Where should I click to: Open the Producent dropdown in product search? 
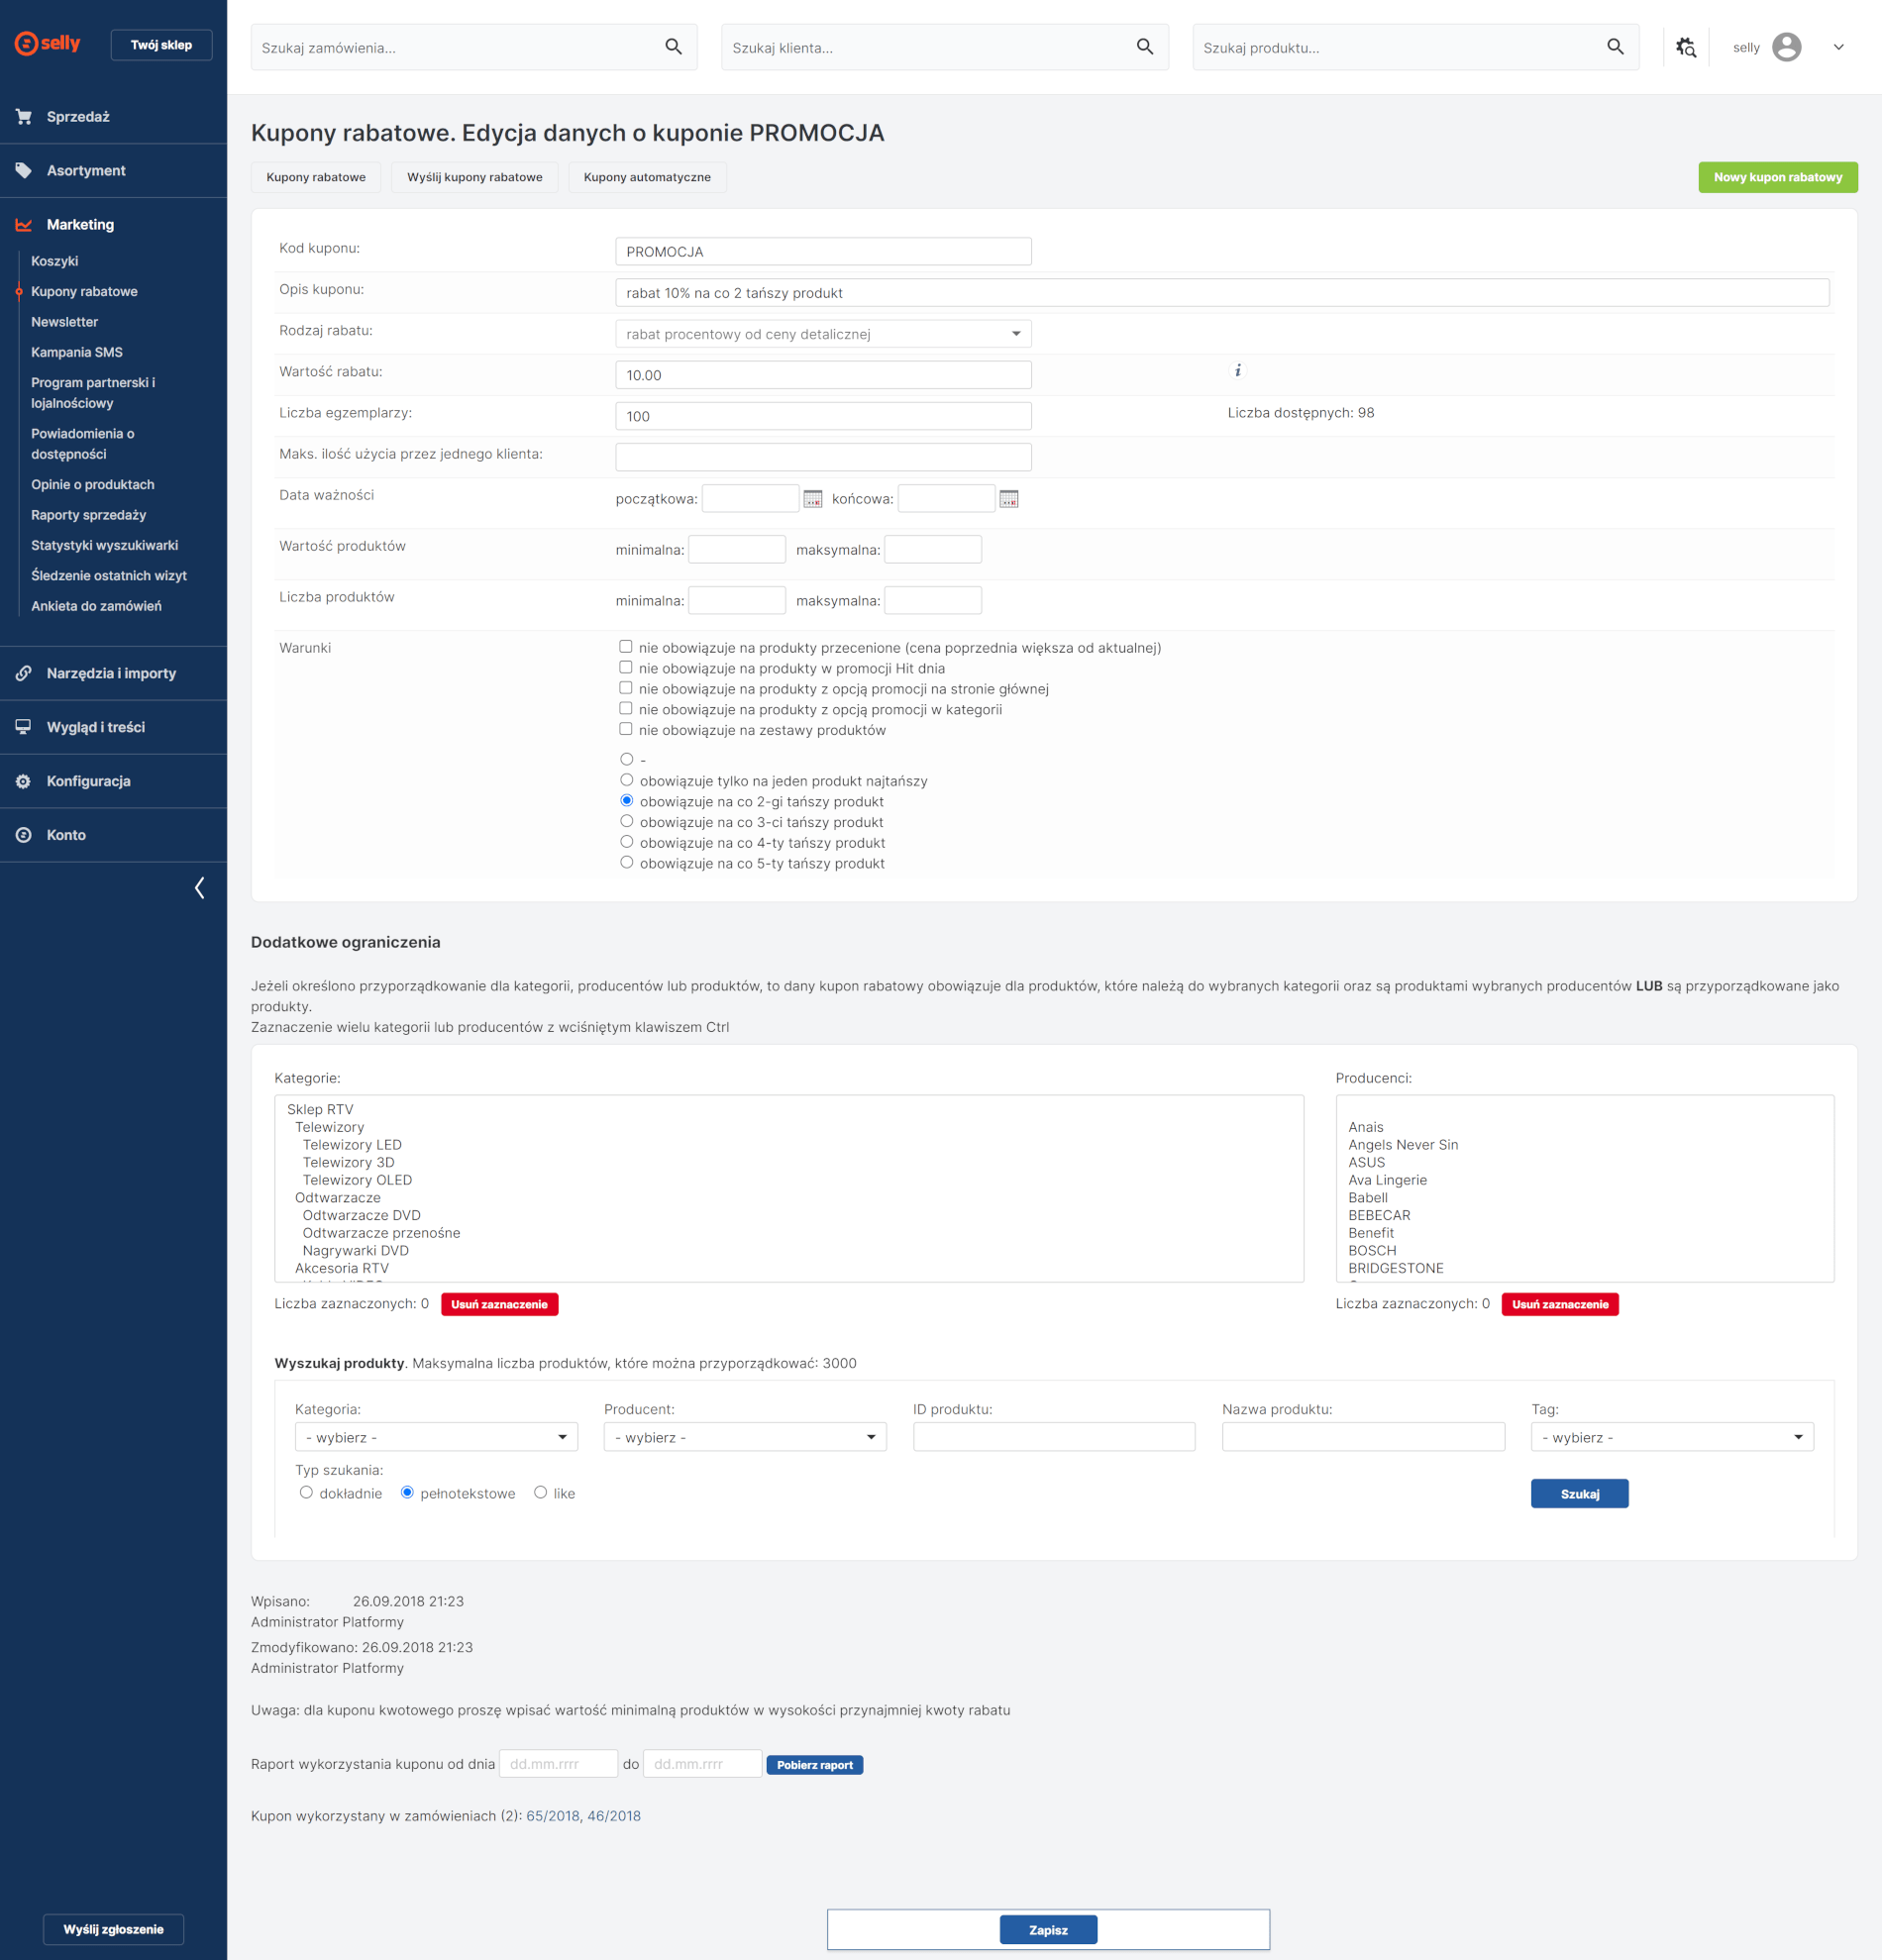[744, 1437]
